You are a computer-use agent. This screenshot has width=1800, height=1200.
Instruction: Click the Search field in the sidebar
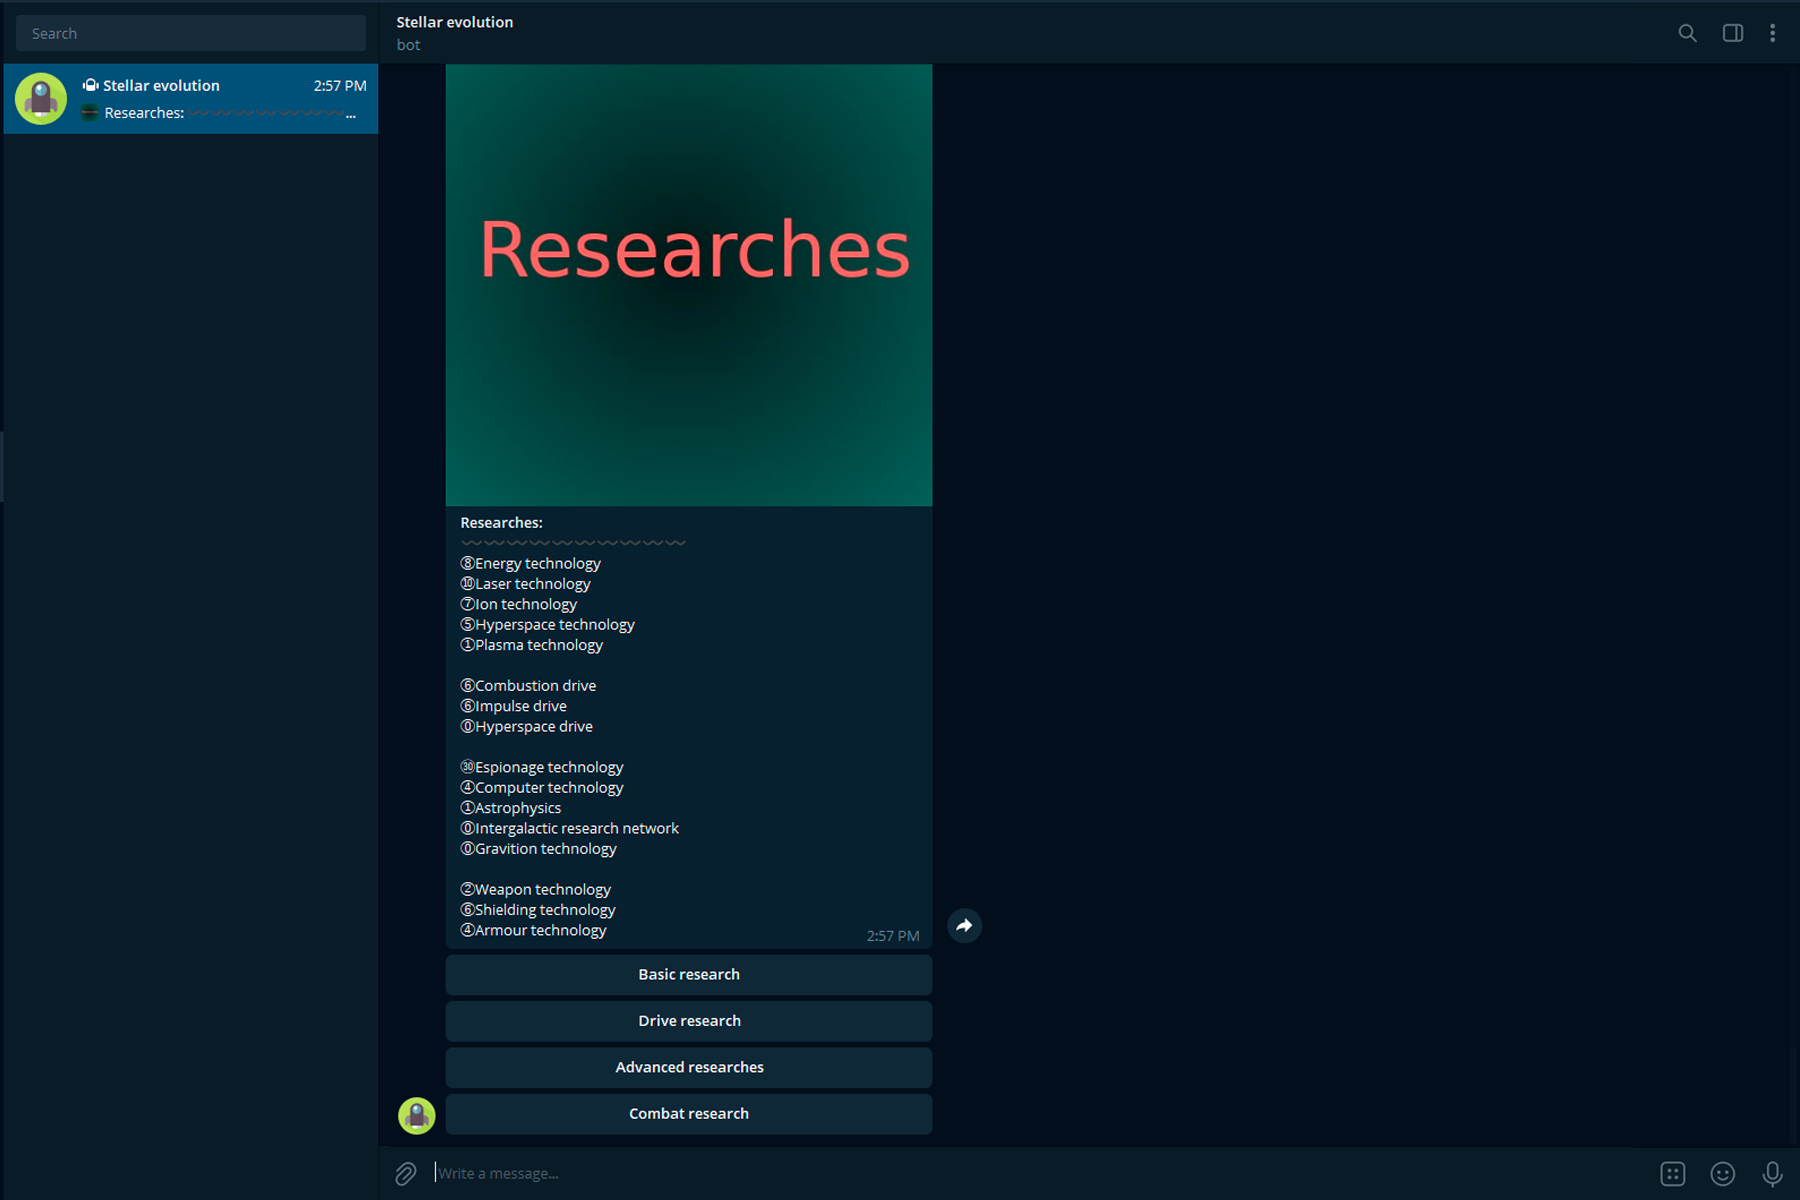(190, 33)
